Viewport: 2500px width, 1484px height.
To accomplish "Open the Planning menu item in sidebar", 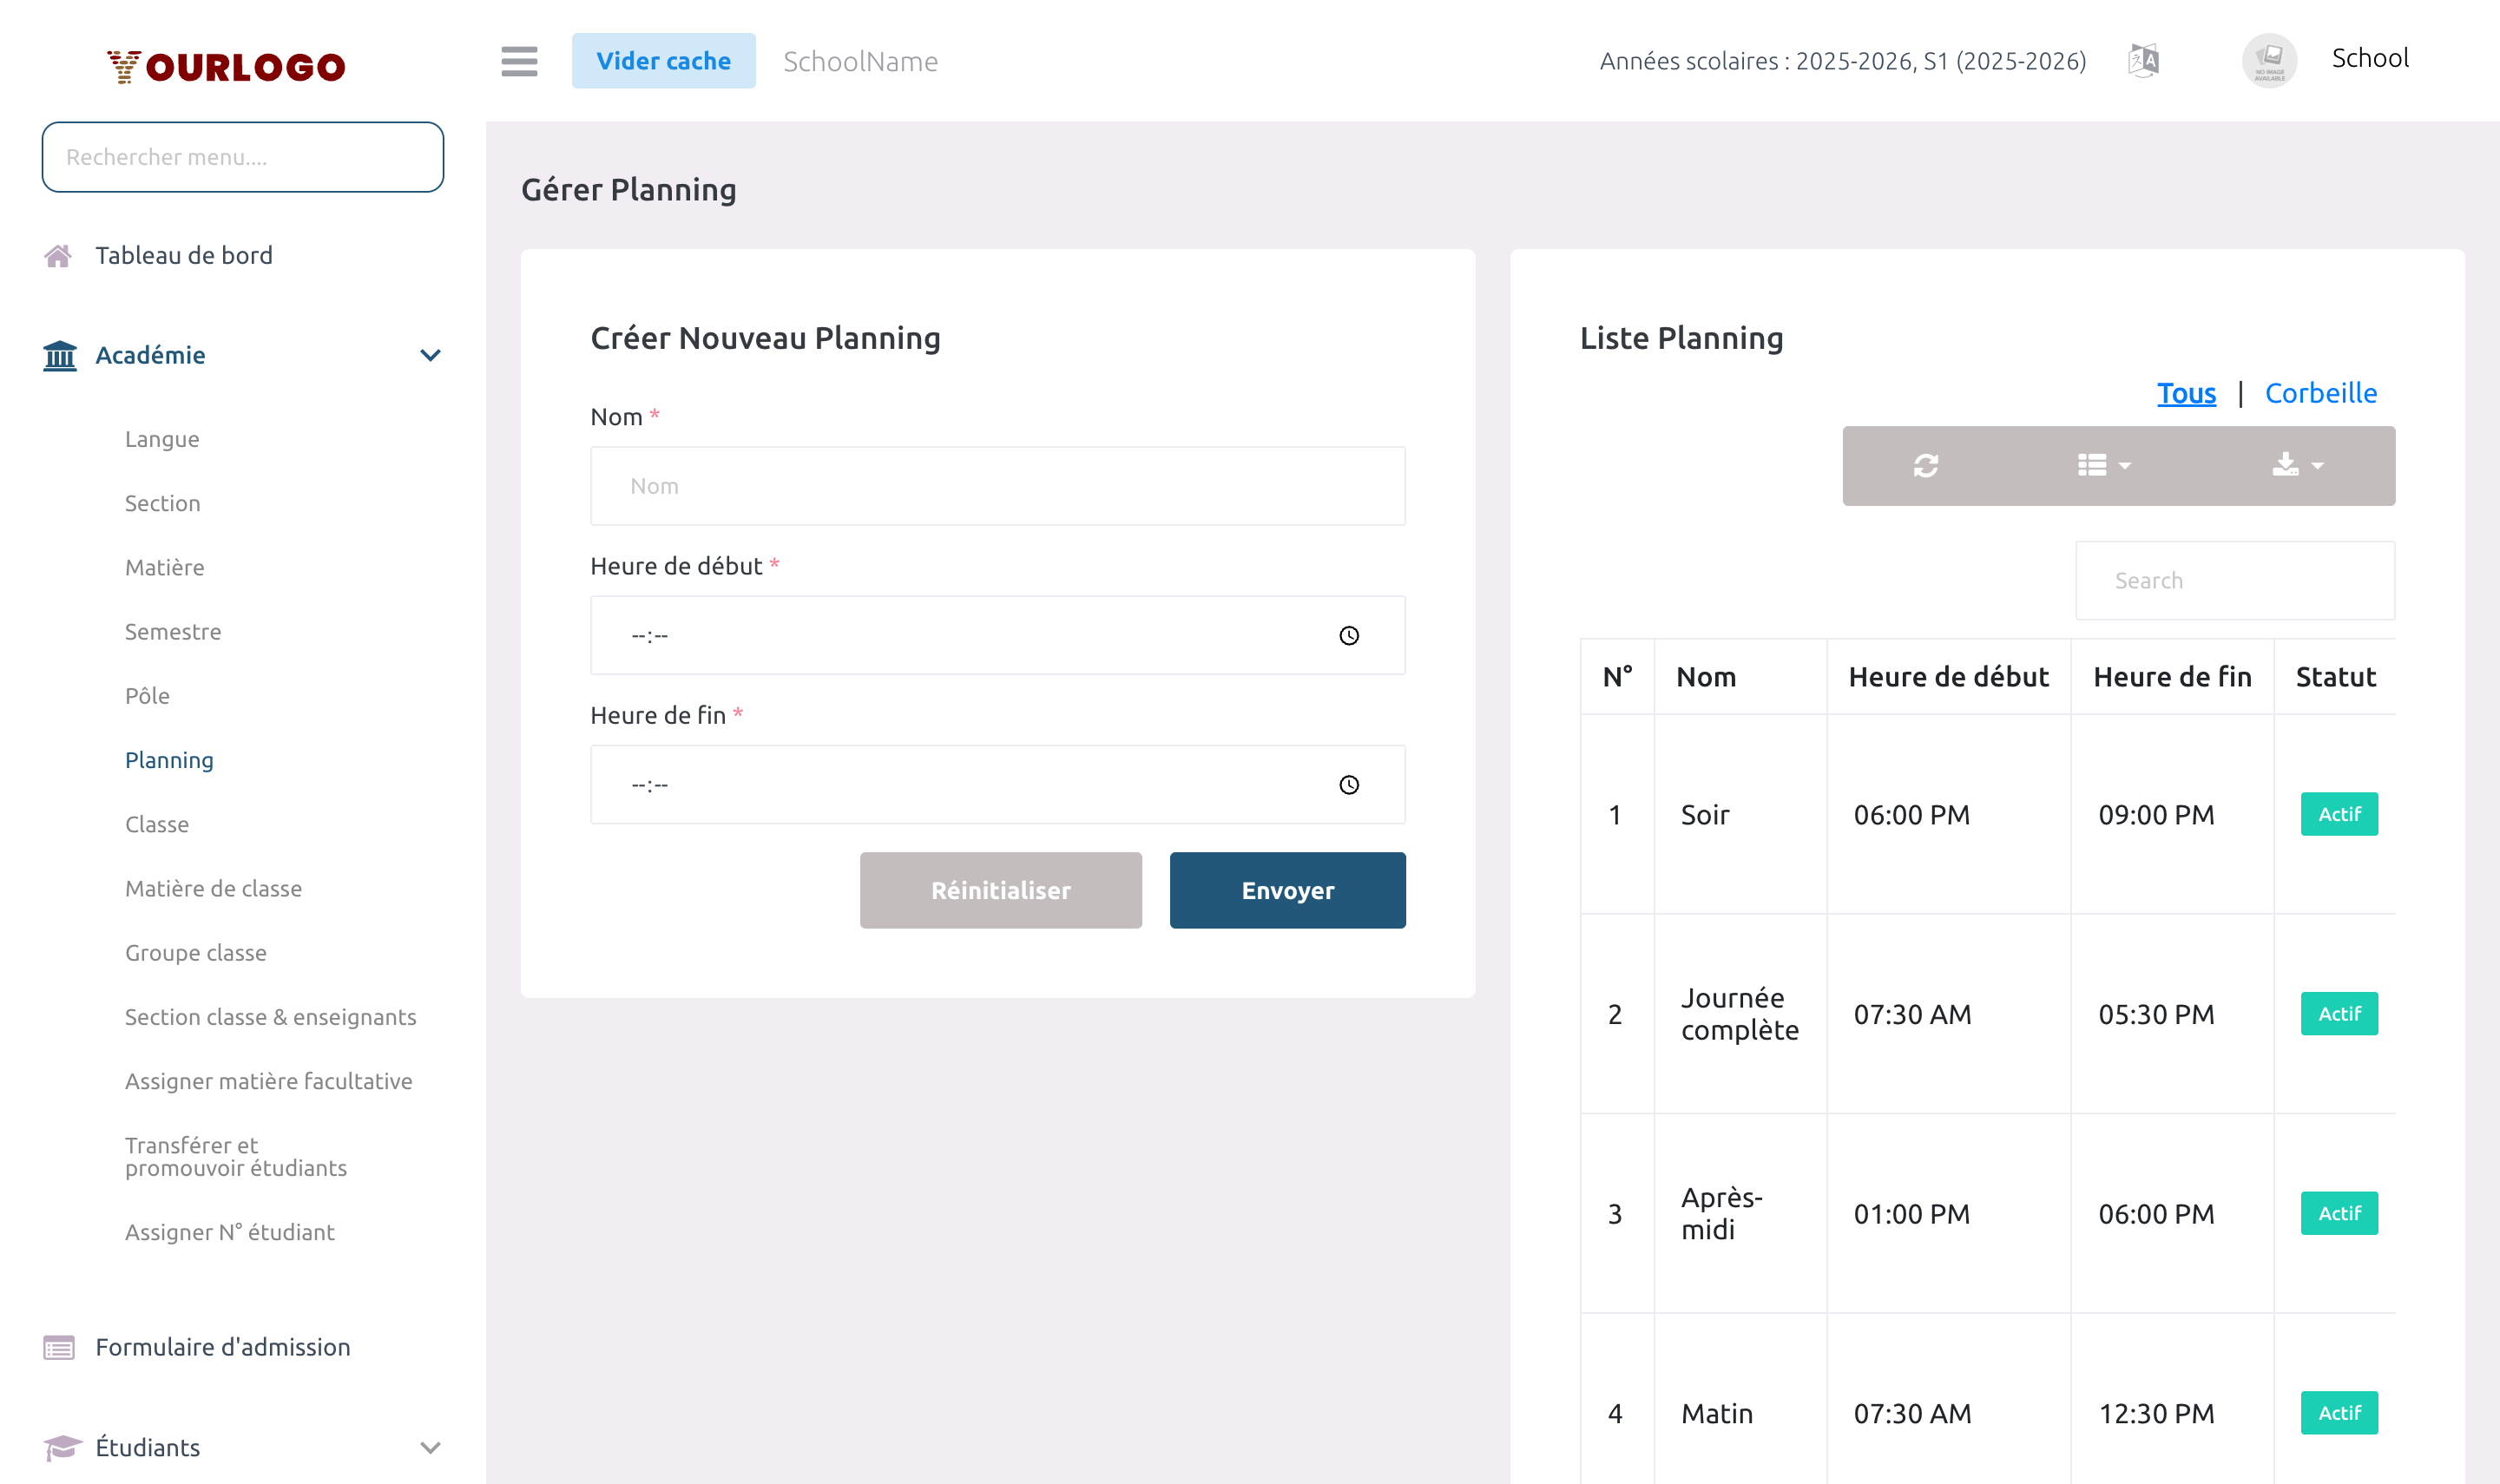I will pyautogui.click(x=169, y=760).
